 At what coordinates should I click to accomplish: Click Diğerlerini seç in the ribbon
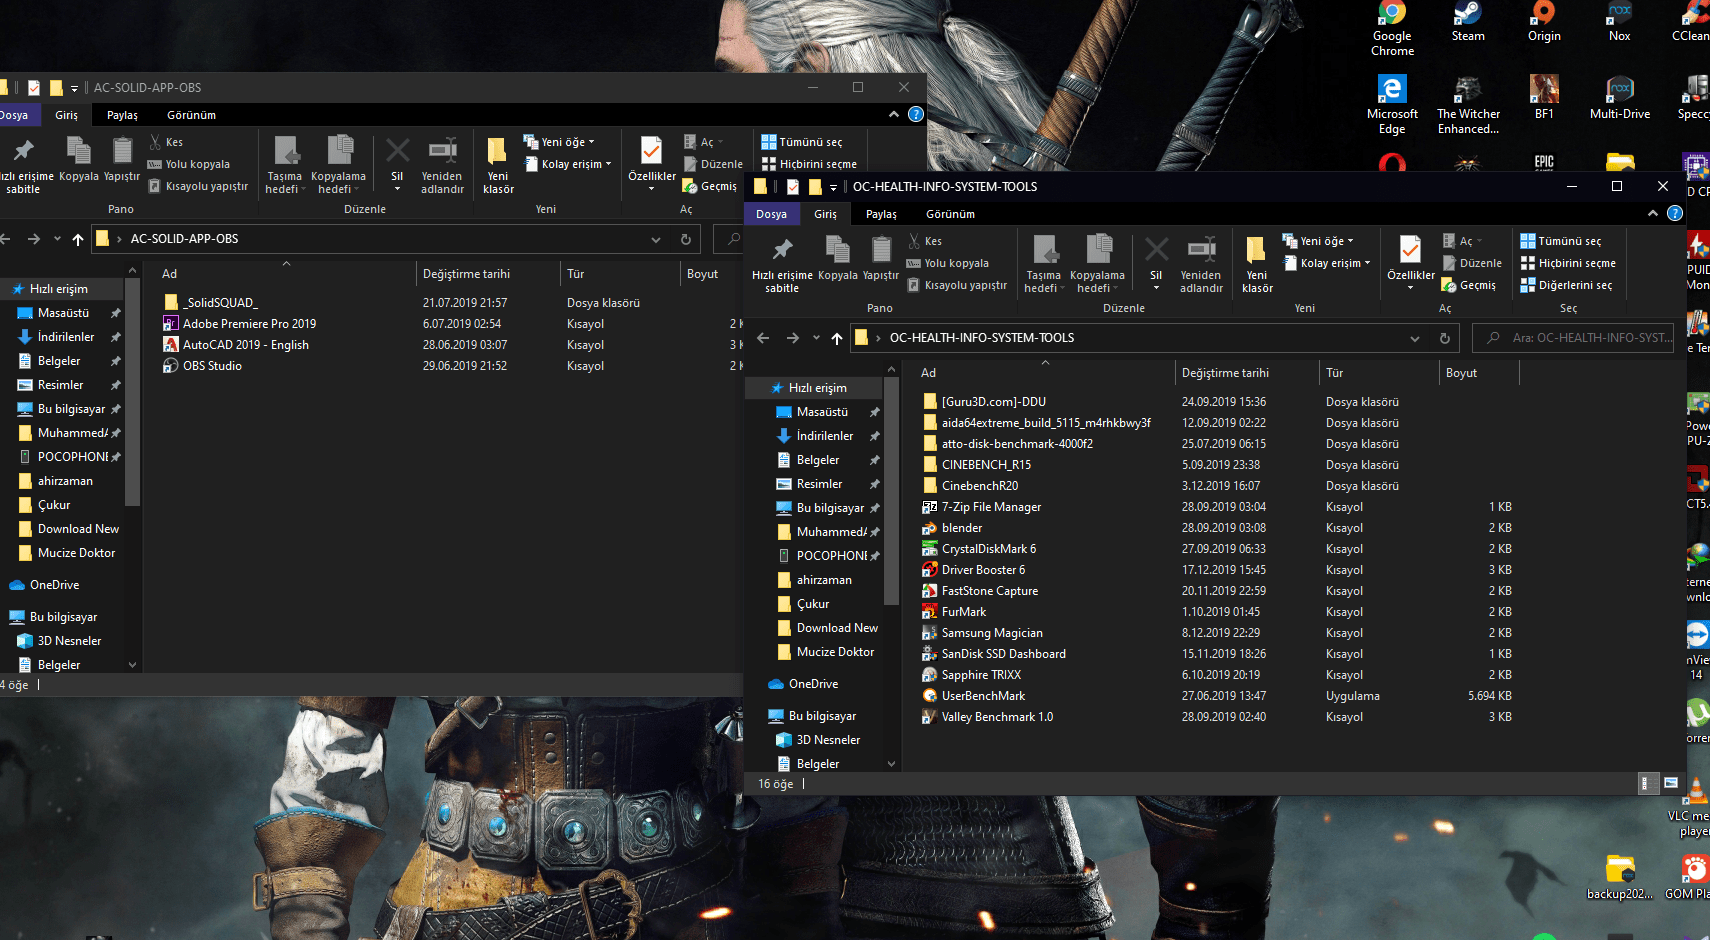(1566, 285)
